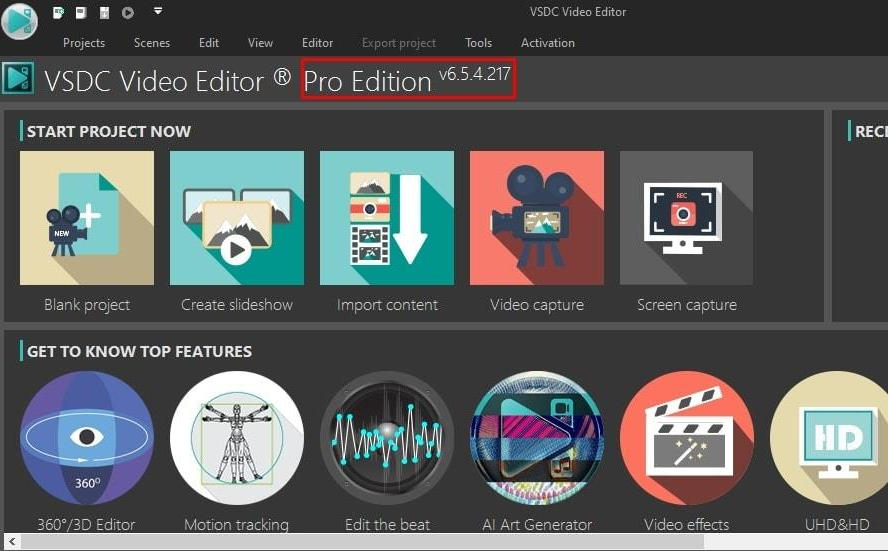Open the Motion tracking feature circle

(237, 438)
